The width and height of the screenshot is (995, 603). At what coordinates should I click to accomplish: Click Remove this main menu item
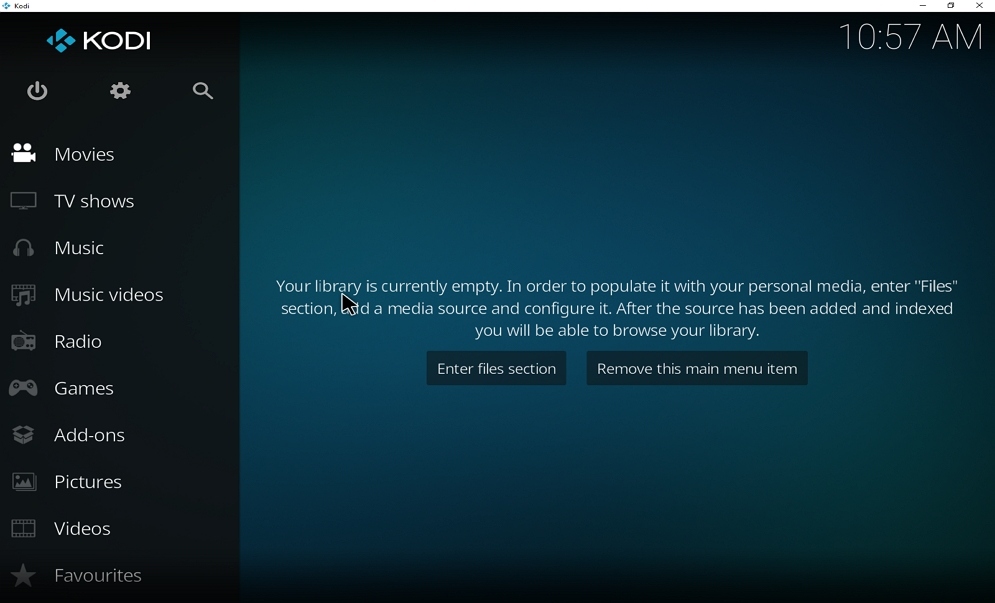tap(697, 368)
